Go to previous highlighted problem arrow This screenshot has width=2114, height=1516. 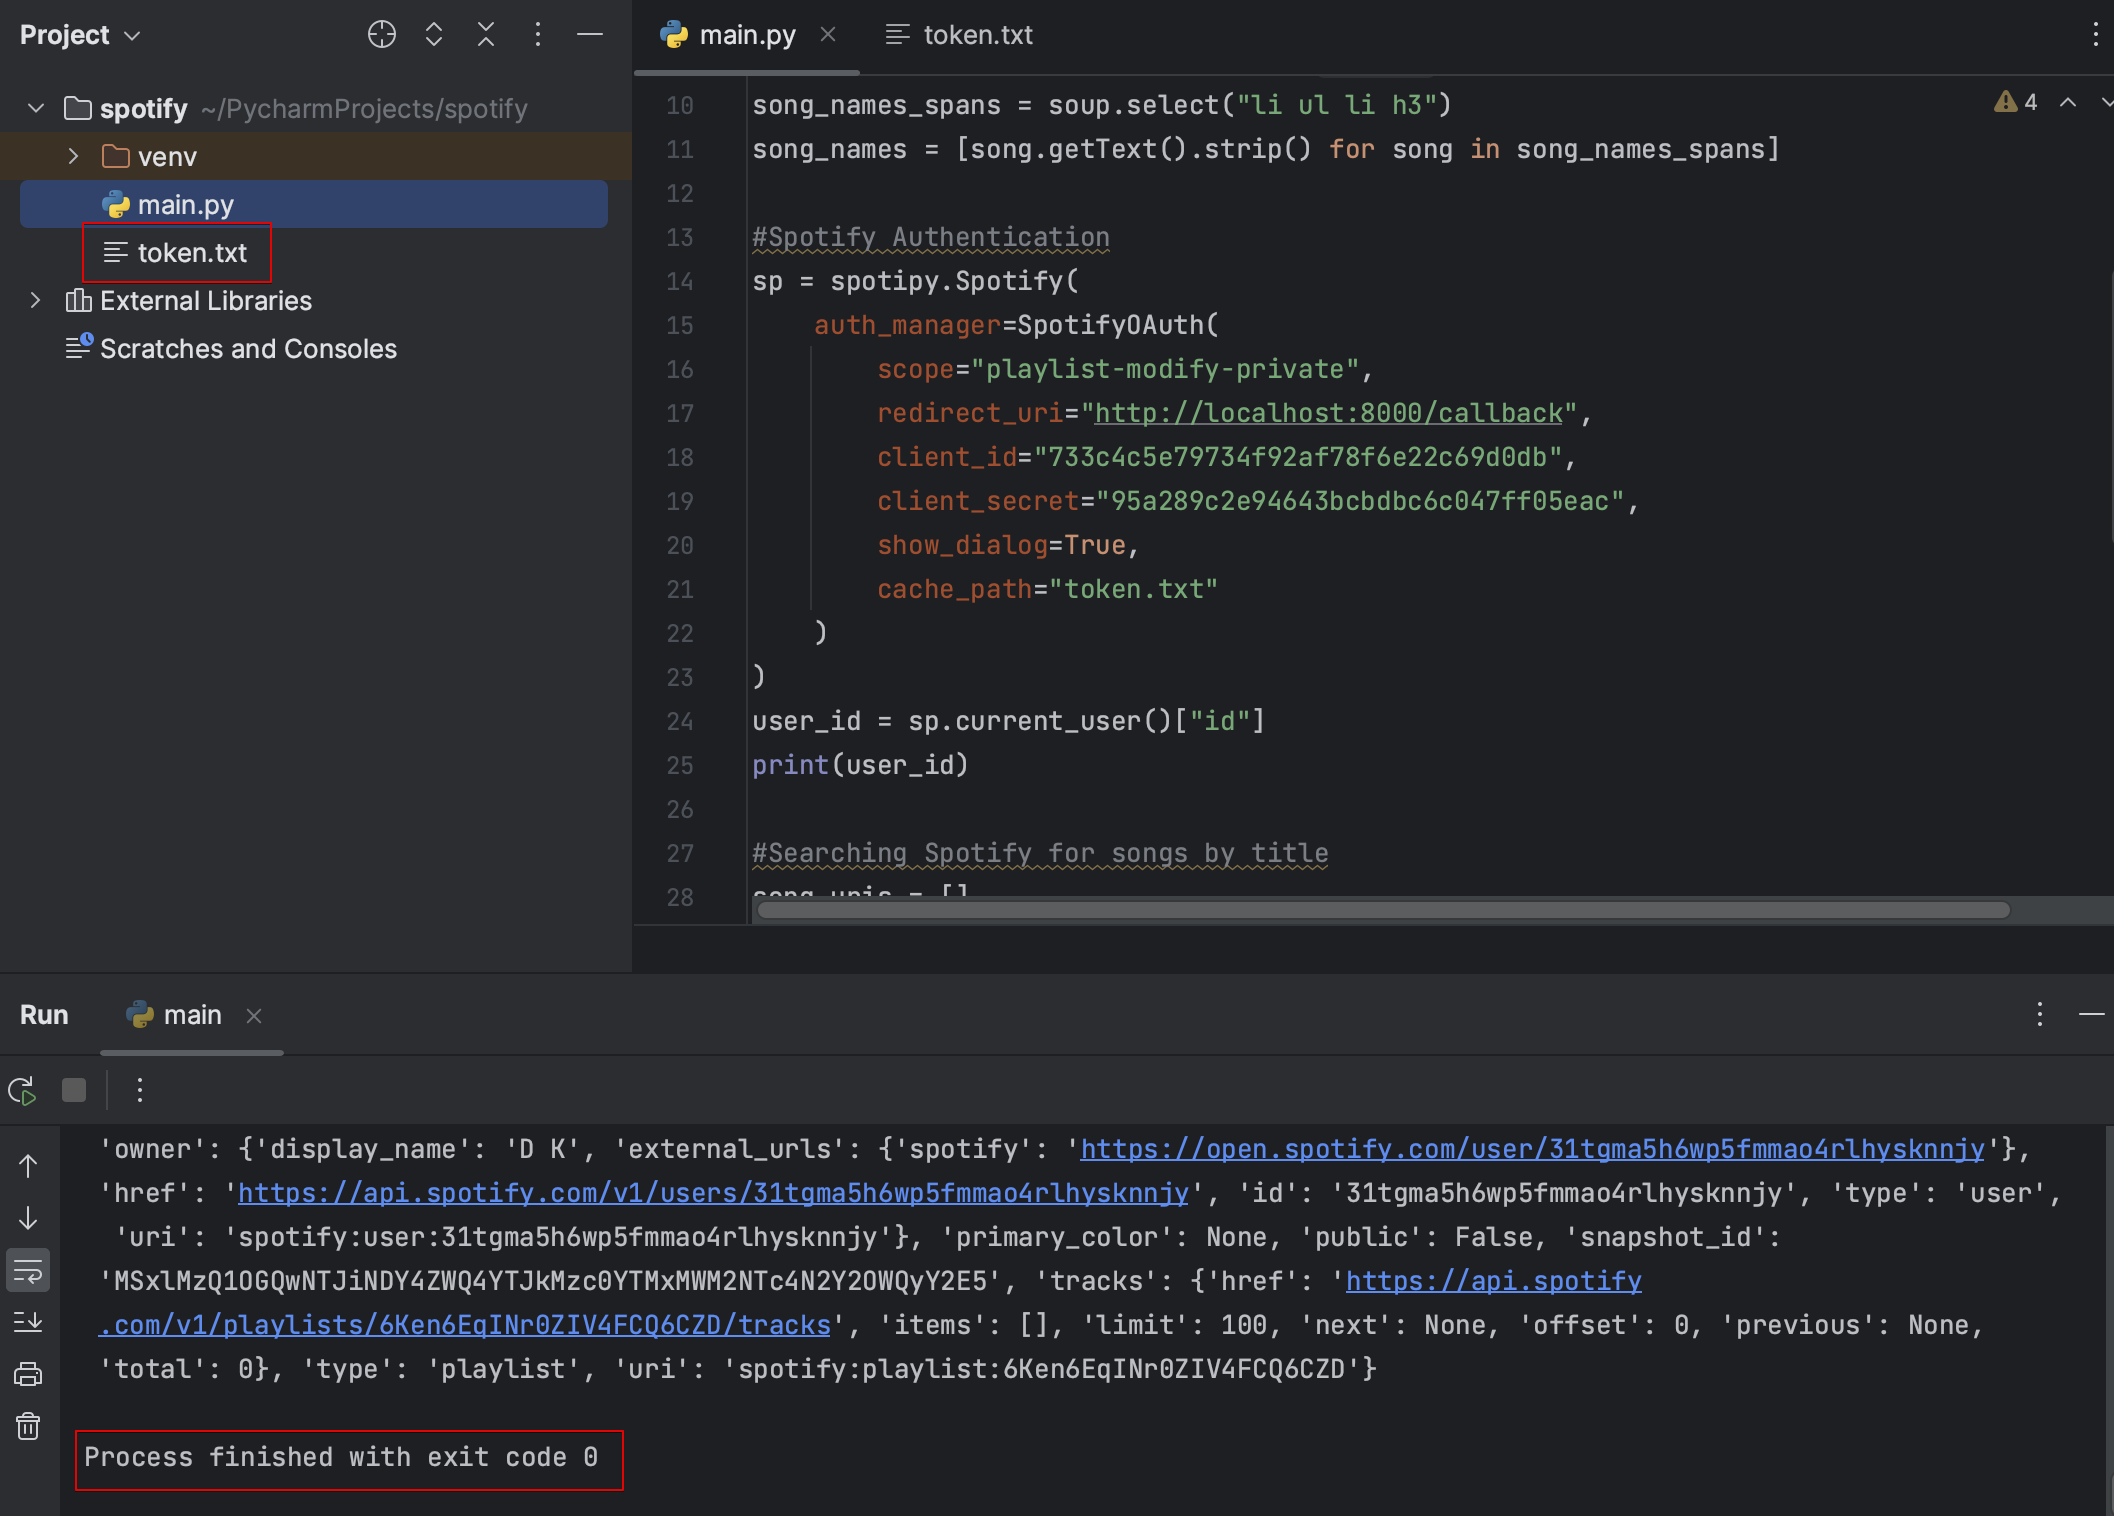[x=2068, y=102]
